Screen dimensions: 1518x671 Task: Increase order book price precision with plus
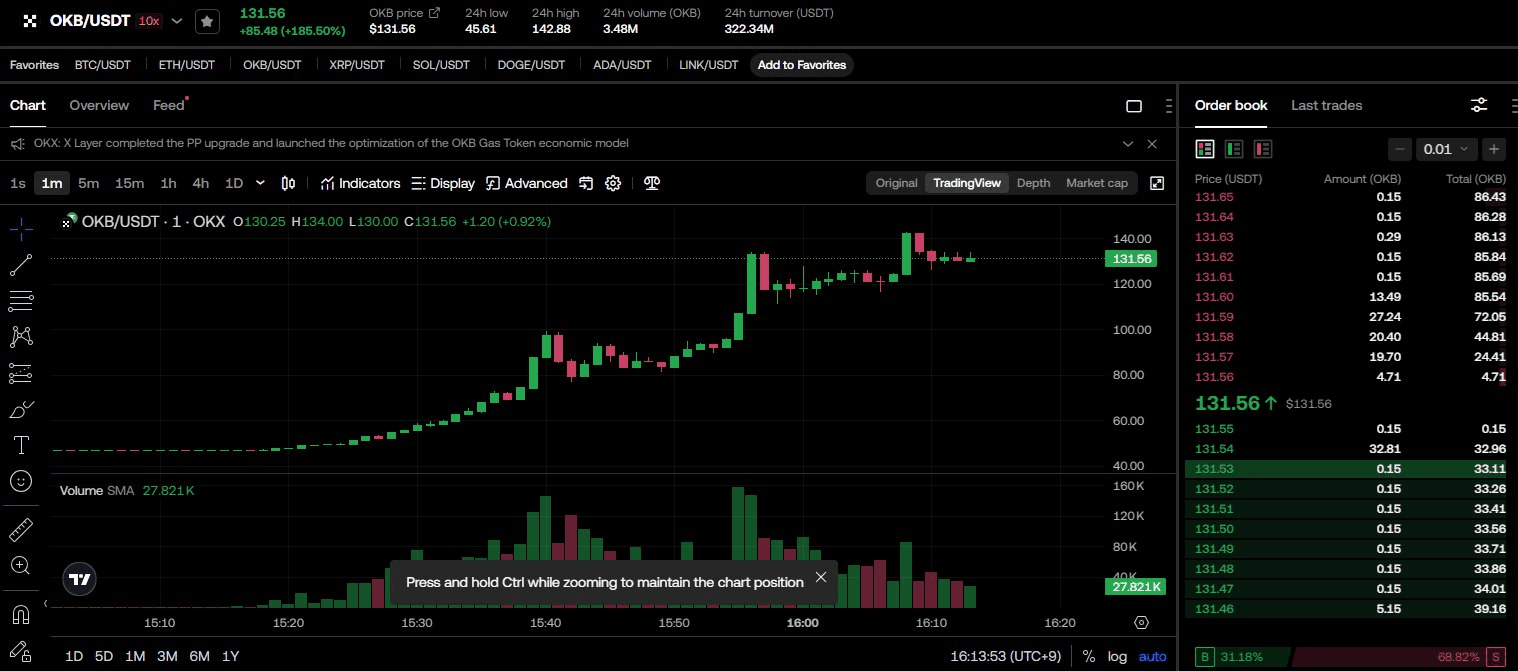click(x=1494, y=149)
